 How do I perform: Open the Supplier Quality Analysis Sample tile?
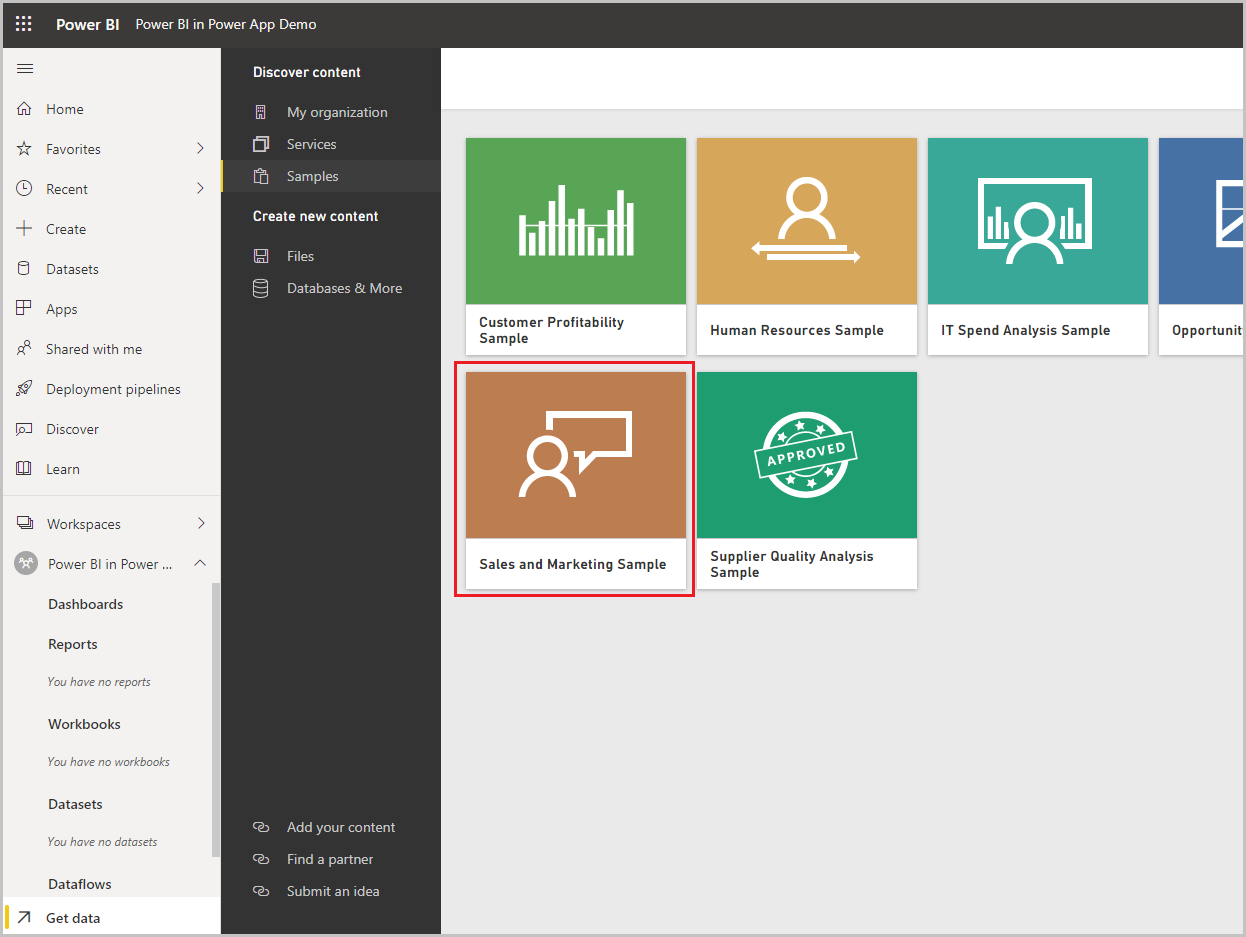point(807,480)
